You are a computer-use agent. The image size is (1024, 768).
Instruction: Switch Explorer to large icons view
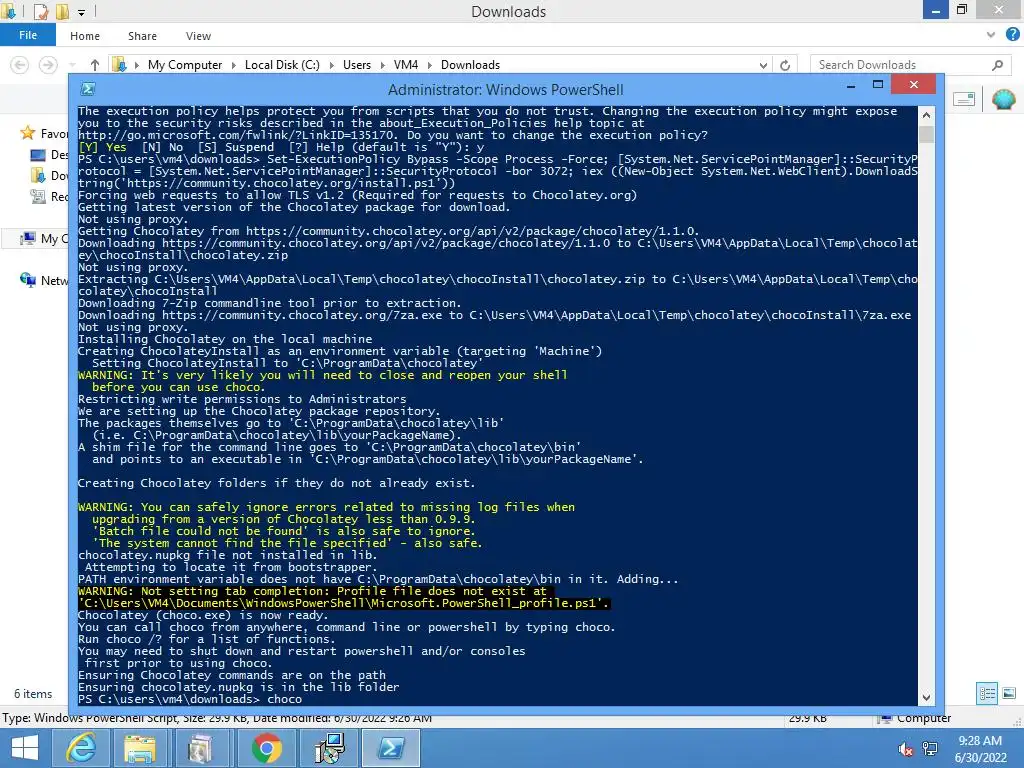(1009, 693)
